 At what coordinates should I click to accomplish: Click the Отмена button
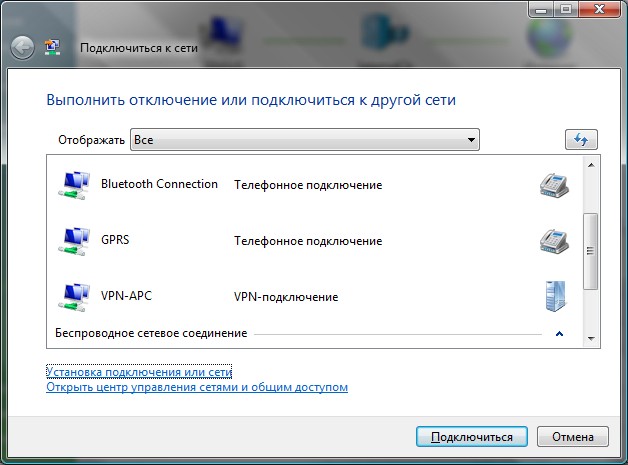(573, 437)
